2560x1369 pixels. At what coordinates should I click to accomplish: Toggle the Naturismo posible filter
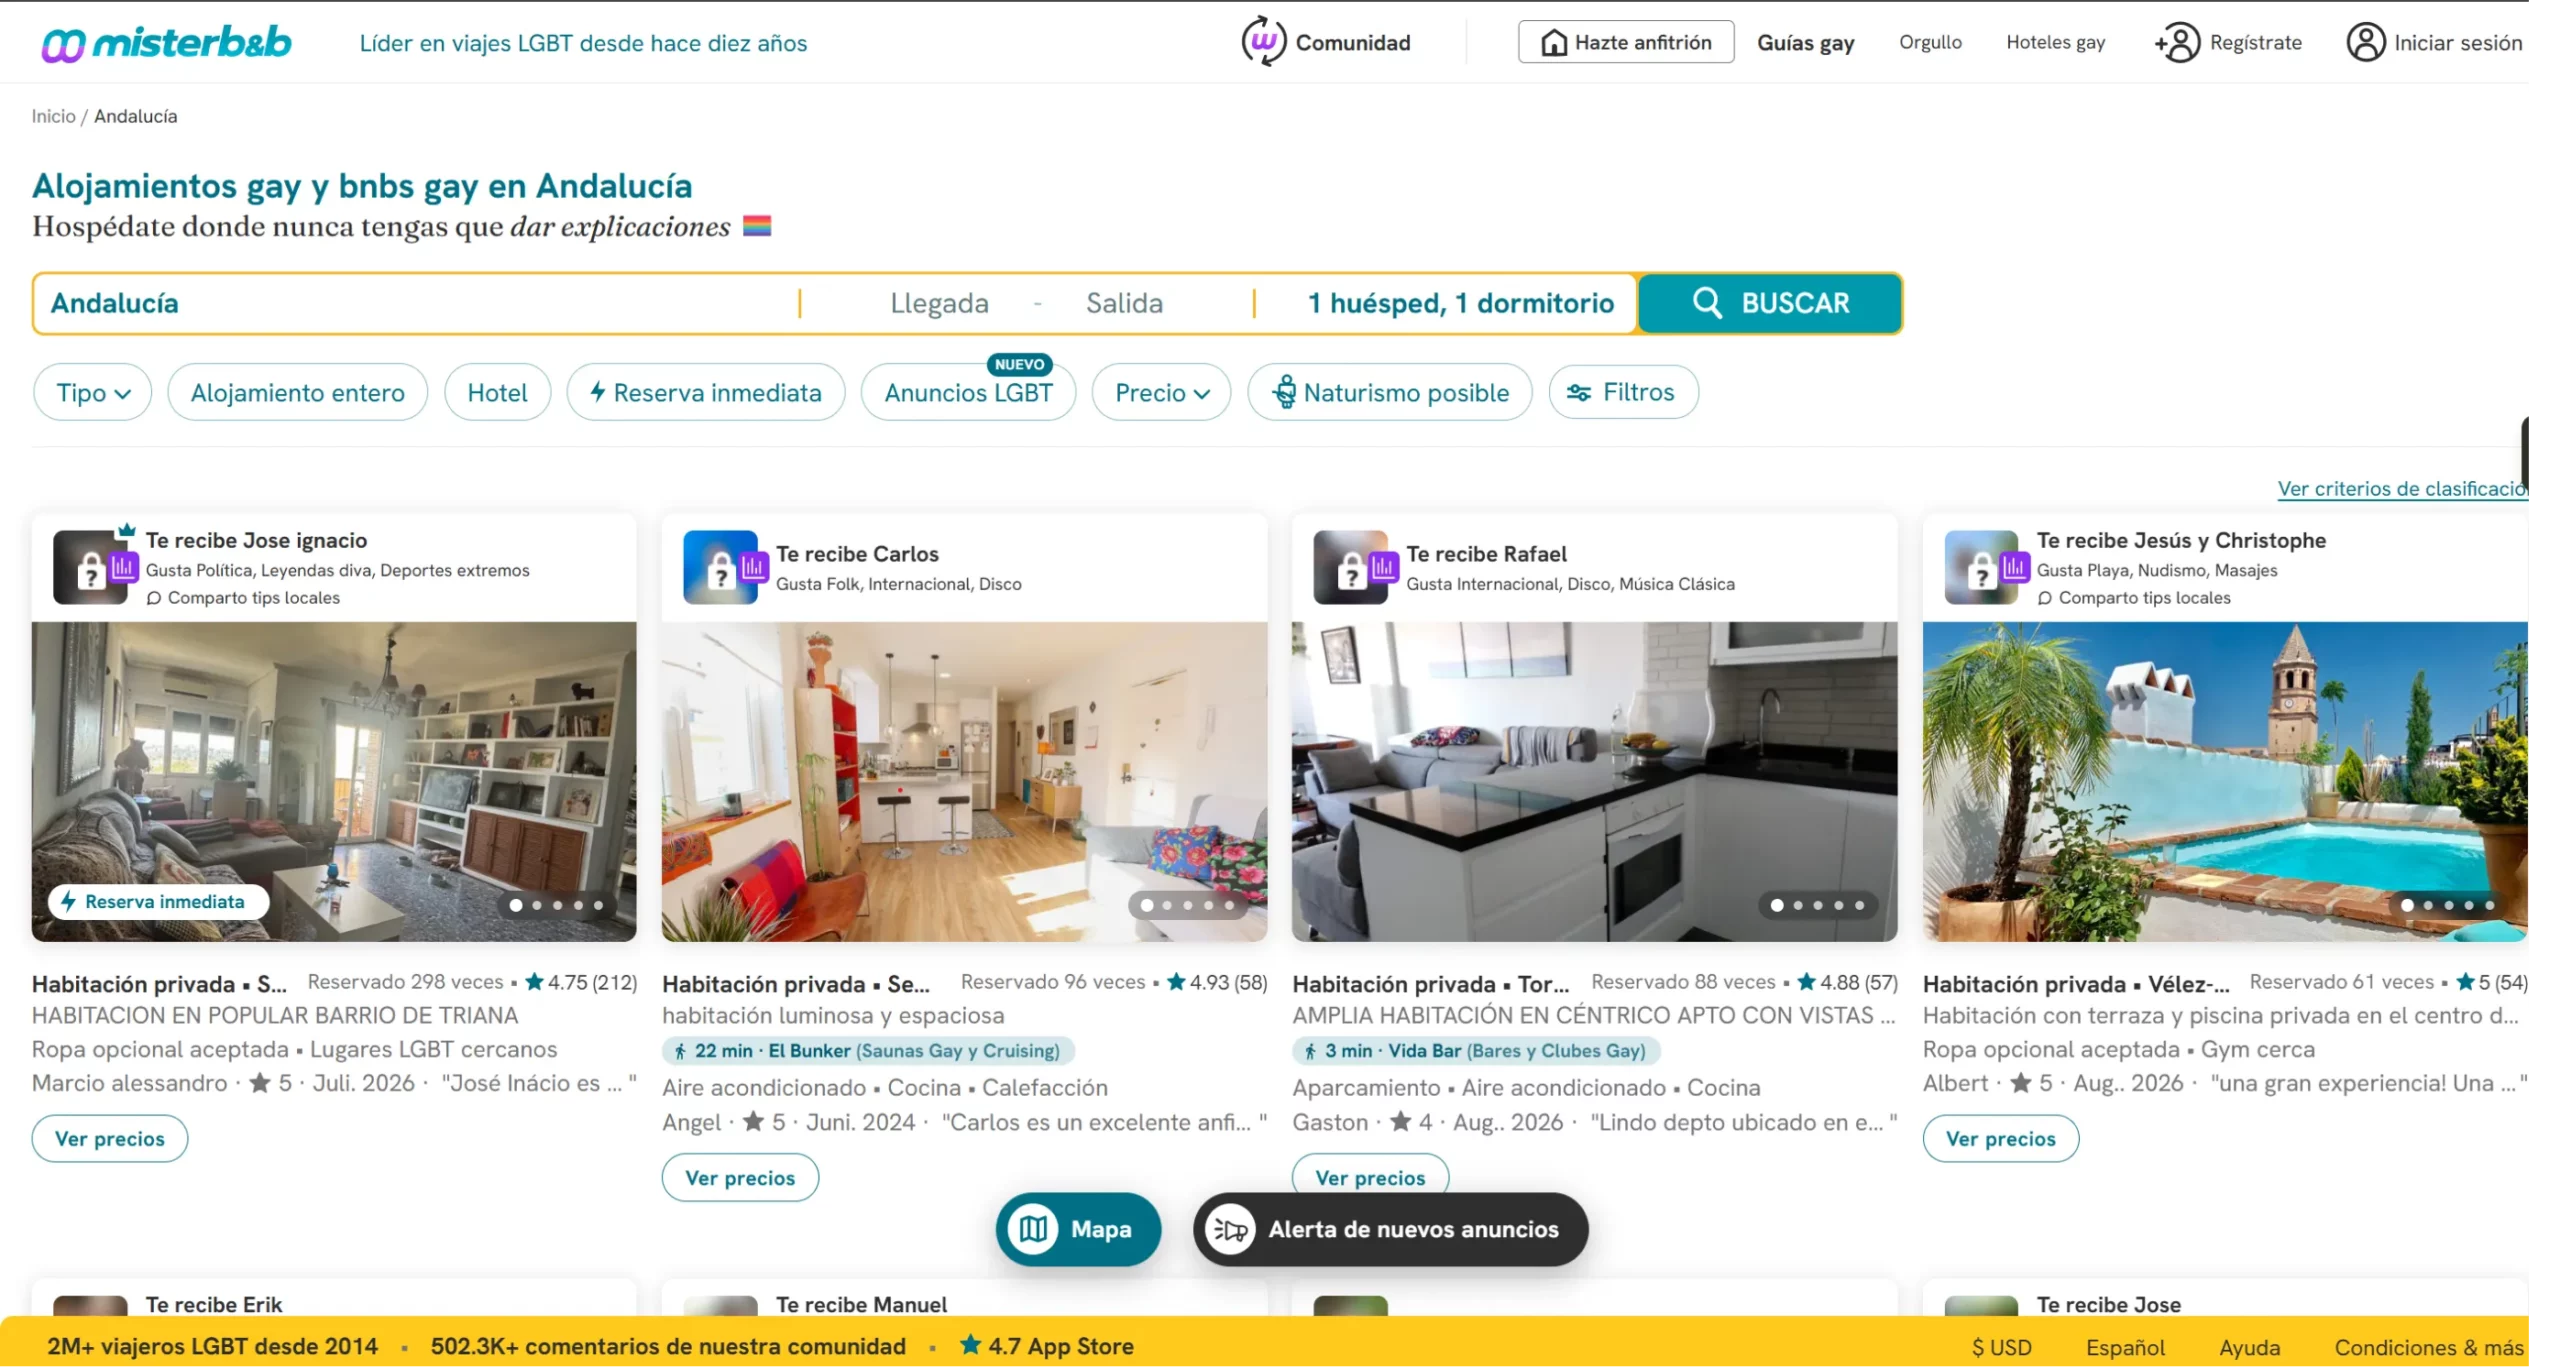pos(1389,392)
